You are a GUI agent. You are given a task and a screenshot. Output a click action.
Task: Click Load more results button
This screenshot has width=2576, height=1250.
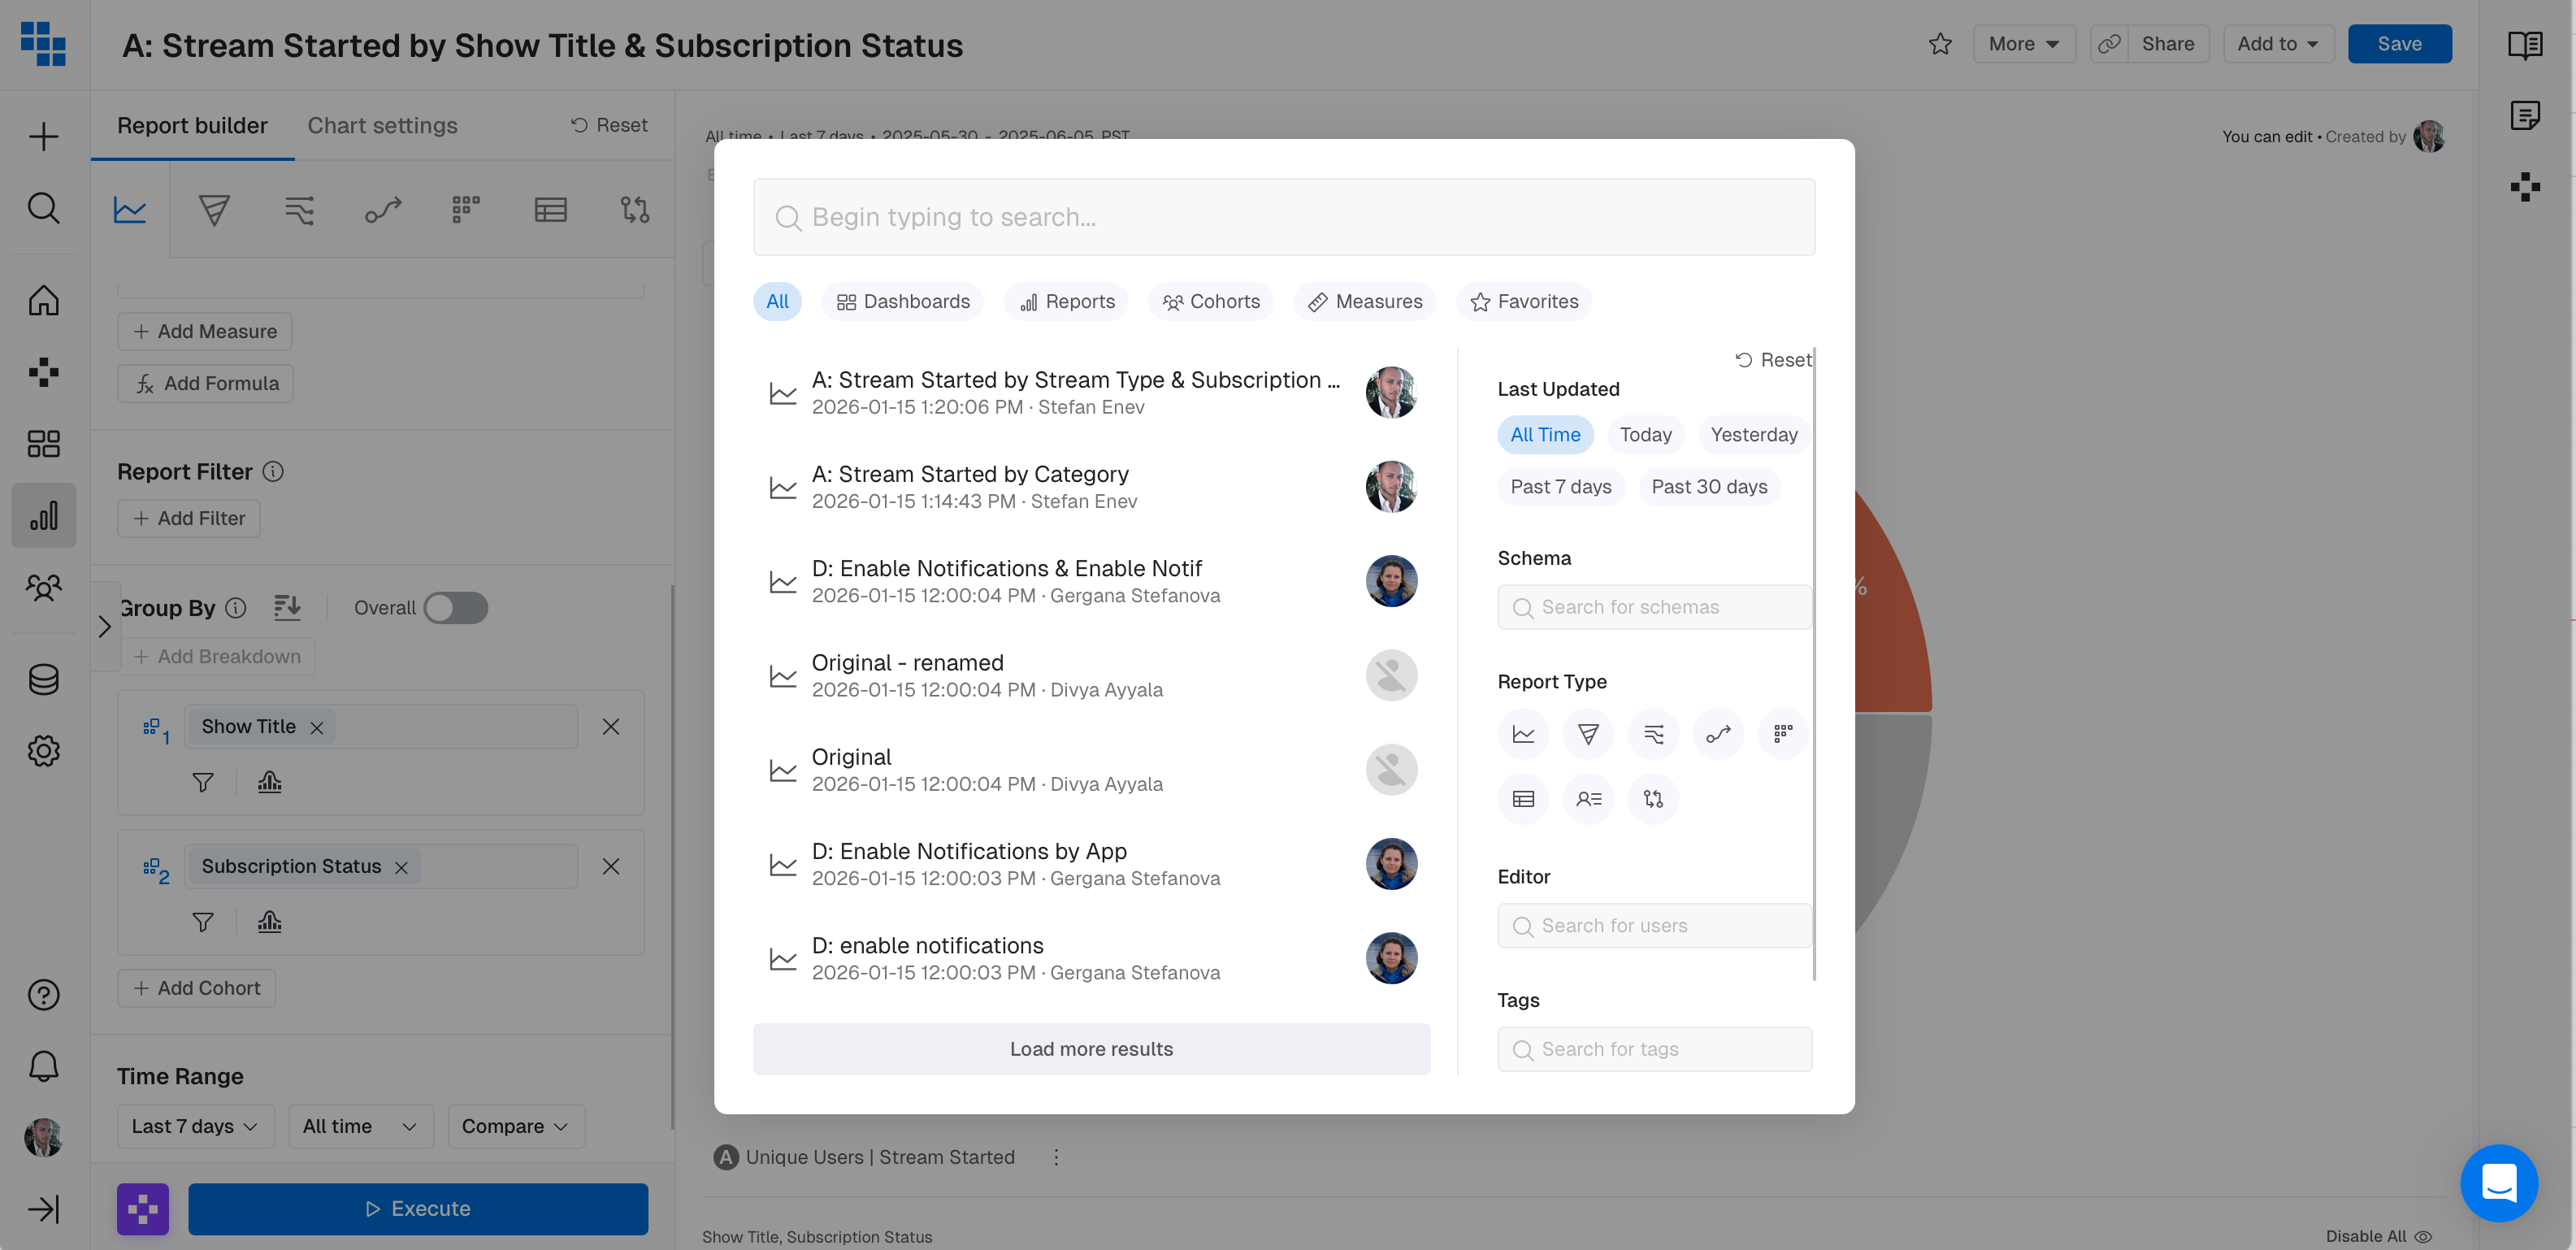click(1091, 1049)
